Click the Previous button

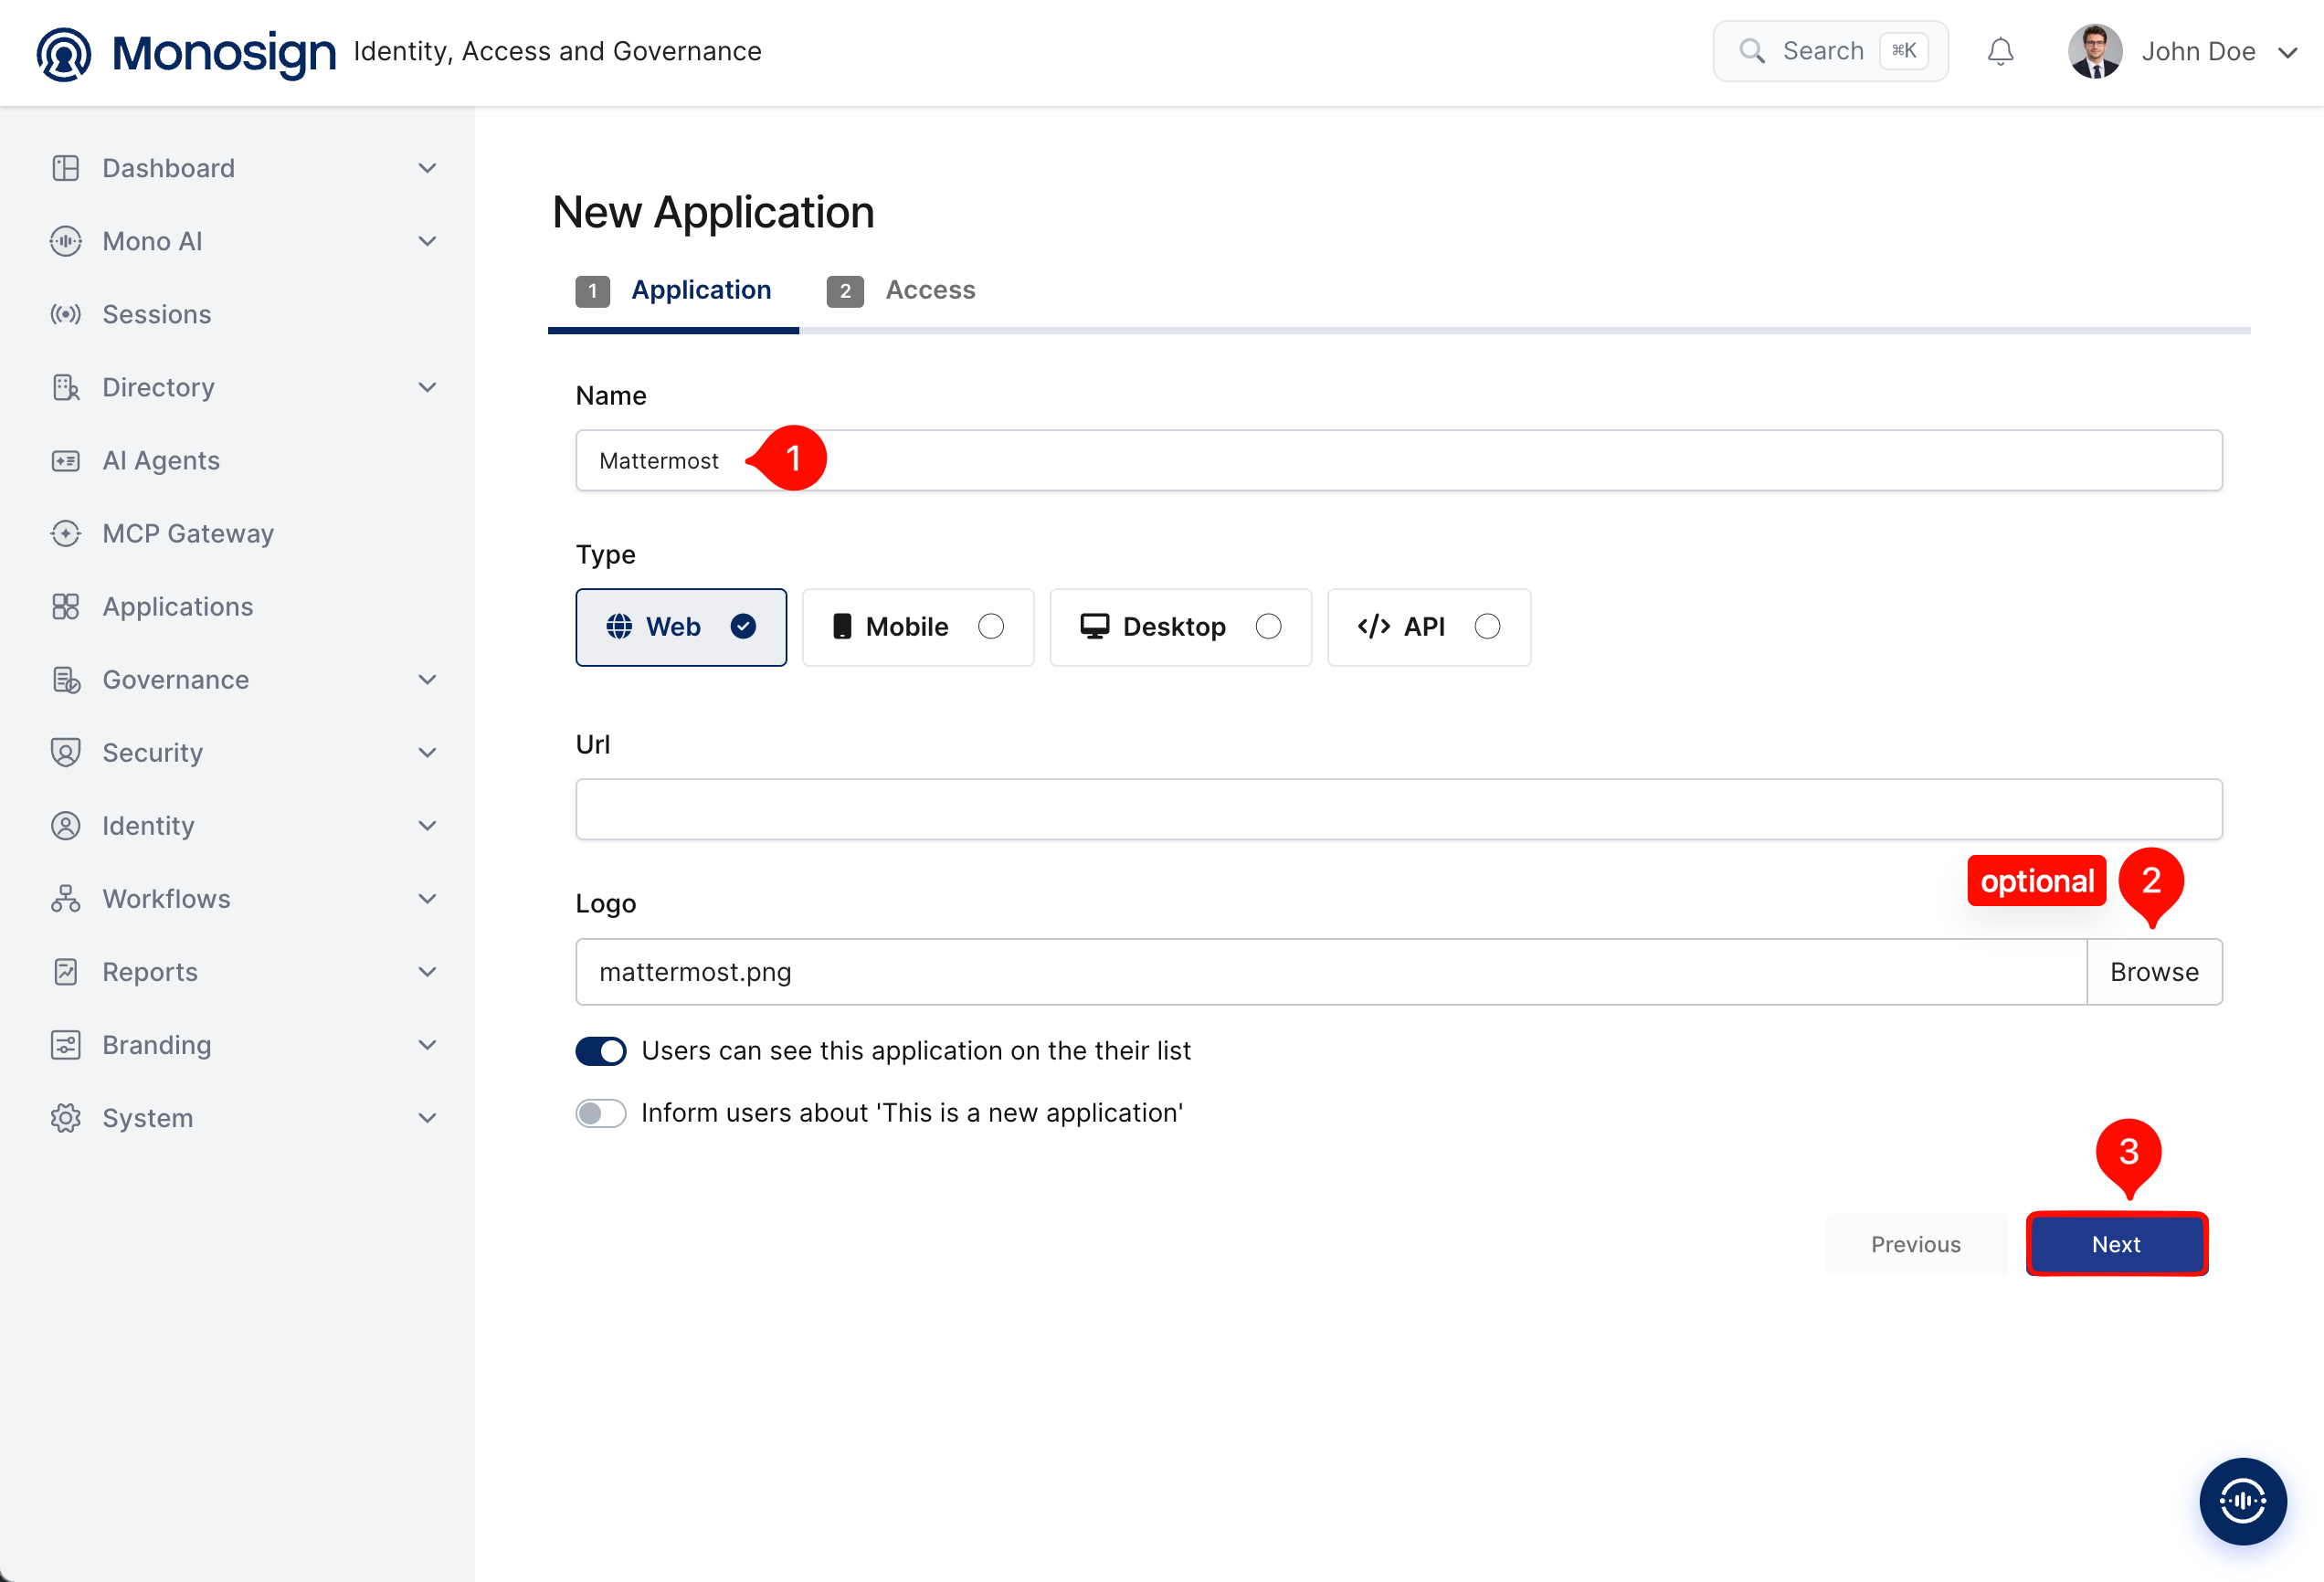(x=1916, y=1244)
